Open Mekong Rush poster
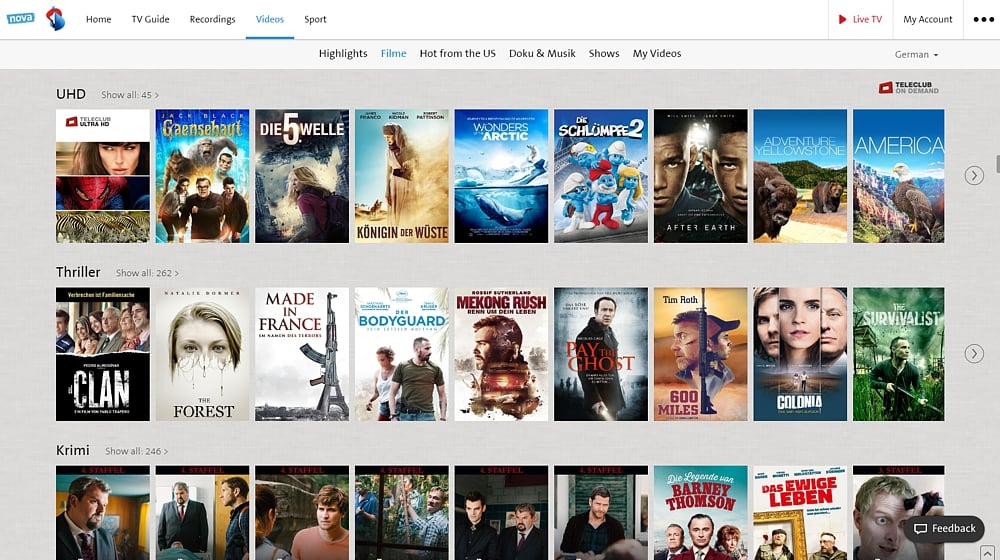Screen dimensions: 1000x560 click(501, 354)
